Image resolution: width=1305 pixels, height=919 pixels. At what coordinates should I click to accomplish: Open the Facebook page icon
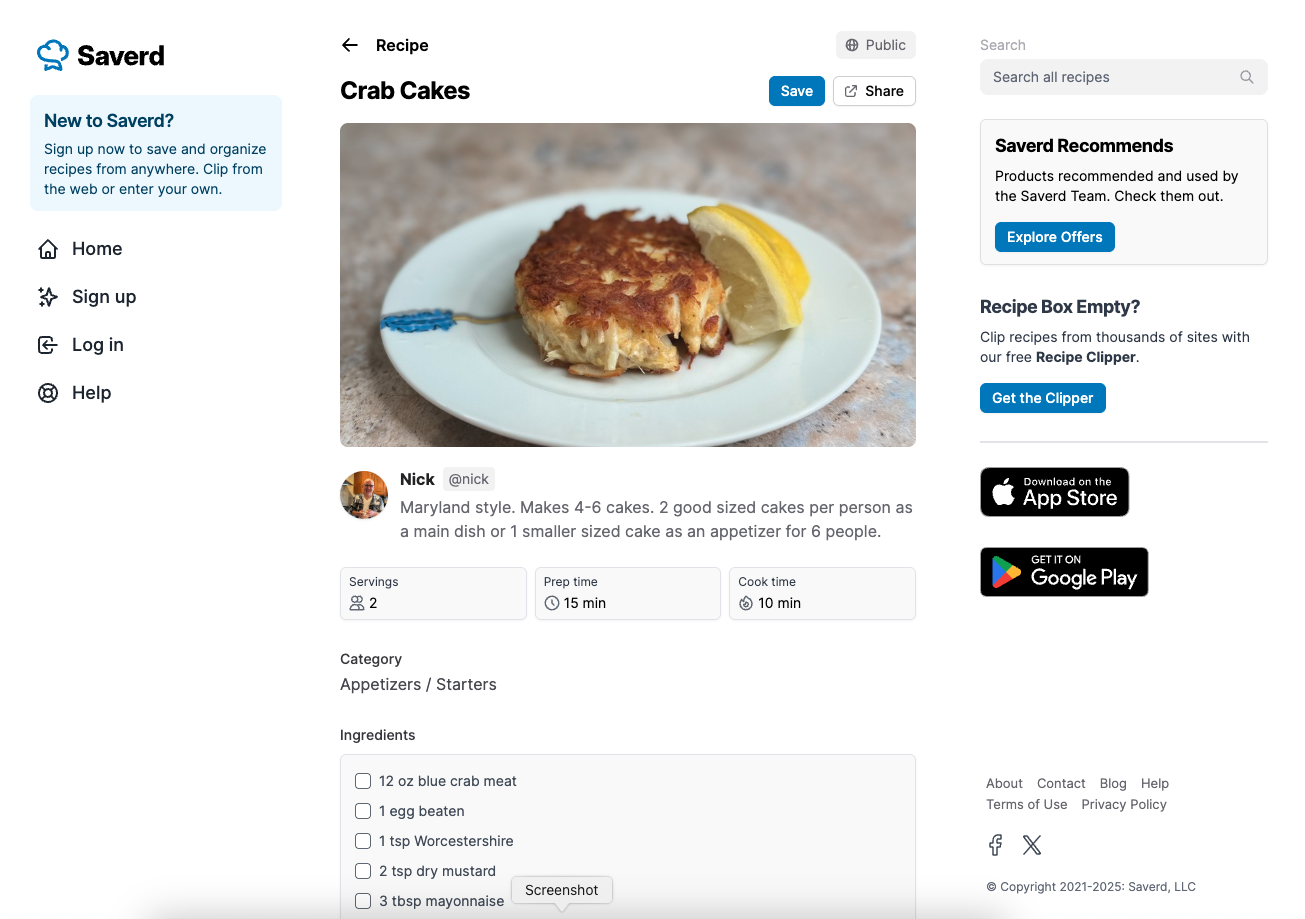coord(995,845)
